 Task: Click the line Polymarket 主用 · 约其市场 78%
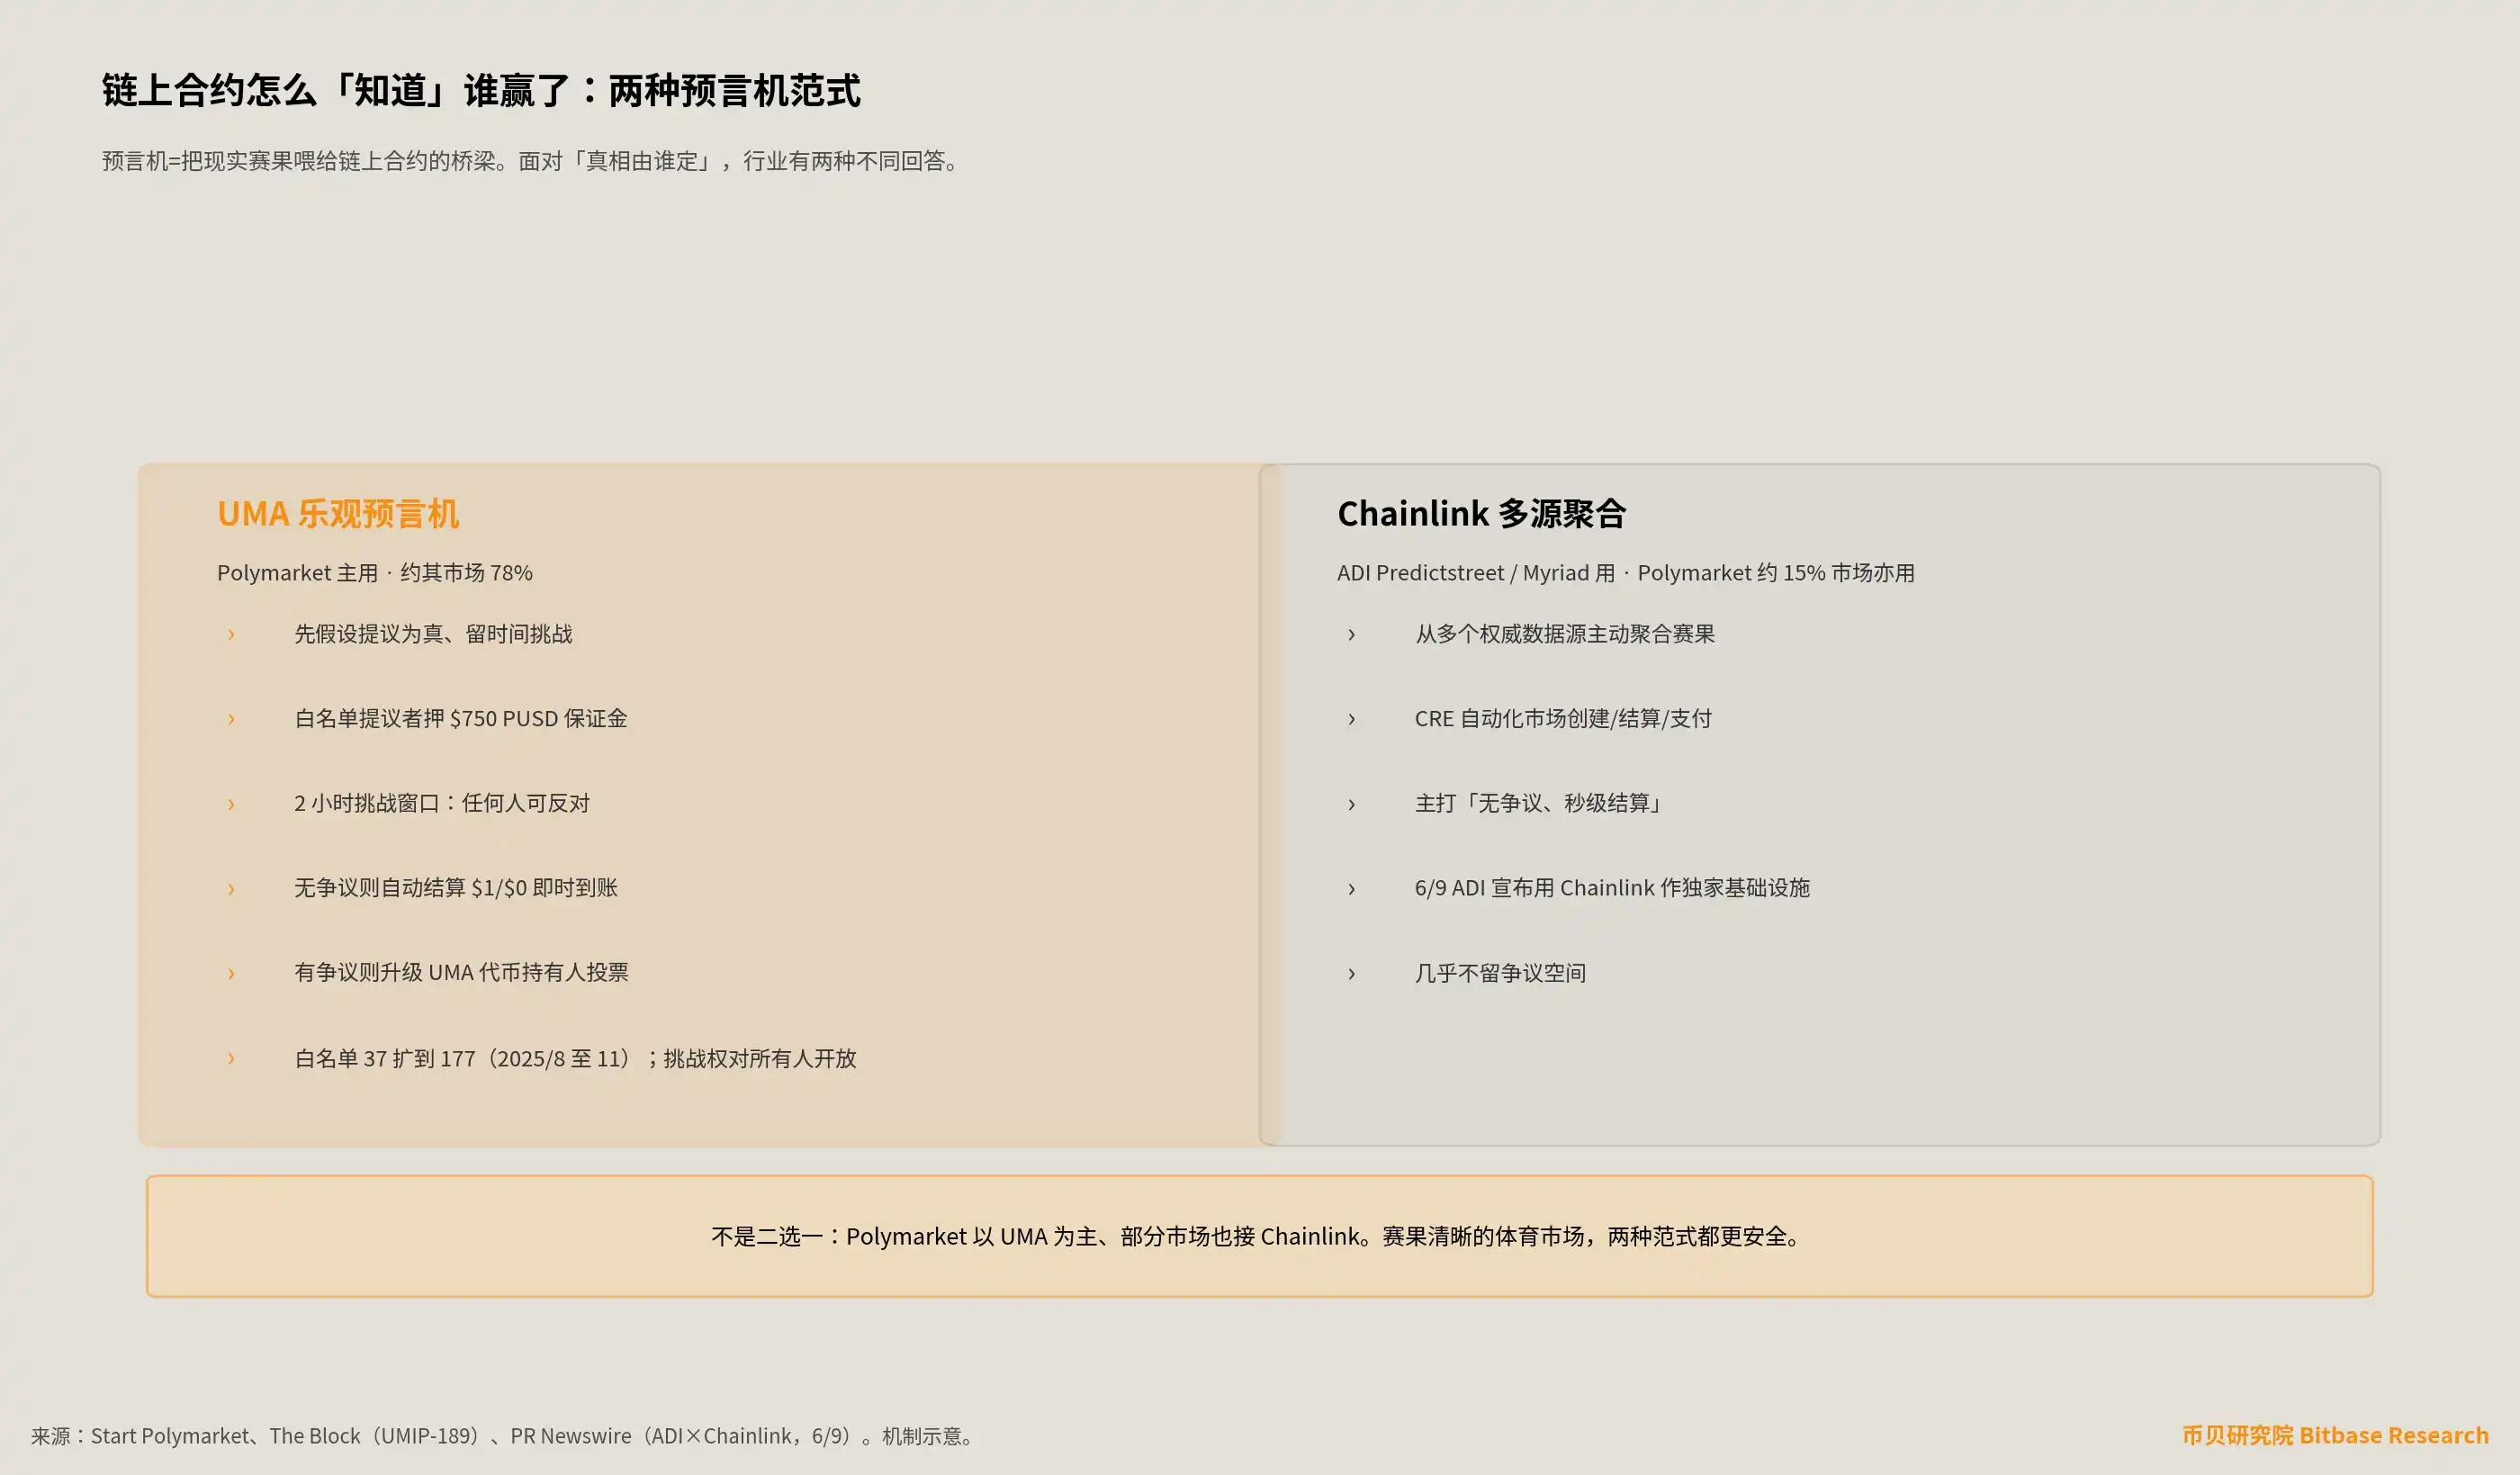tap(375, 573)
